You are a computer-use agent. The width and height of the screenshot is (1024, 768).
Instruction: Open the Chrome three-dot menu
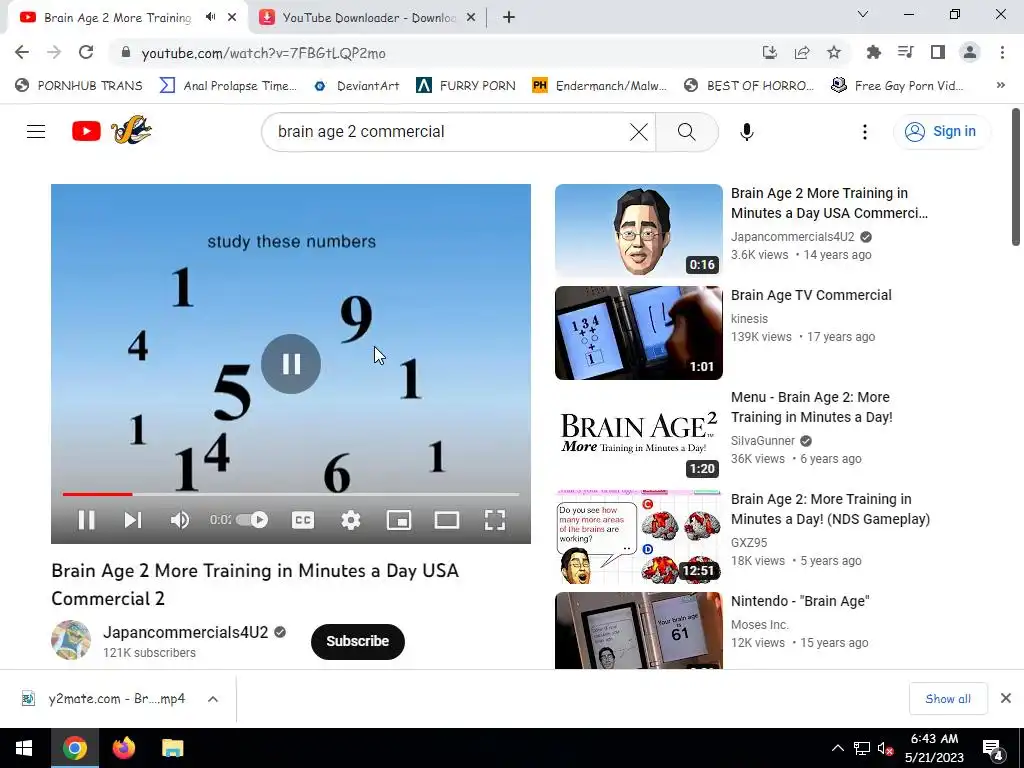[x=1002, y=52]
